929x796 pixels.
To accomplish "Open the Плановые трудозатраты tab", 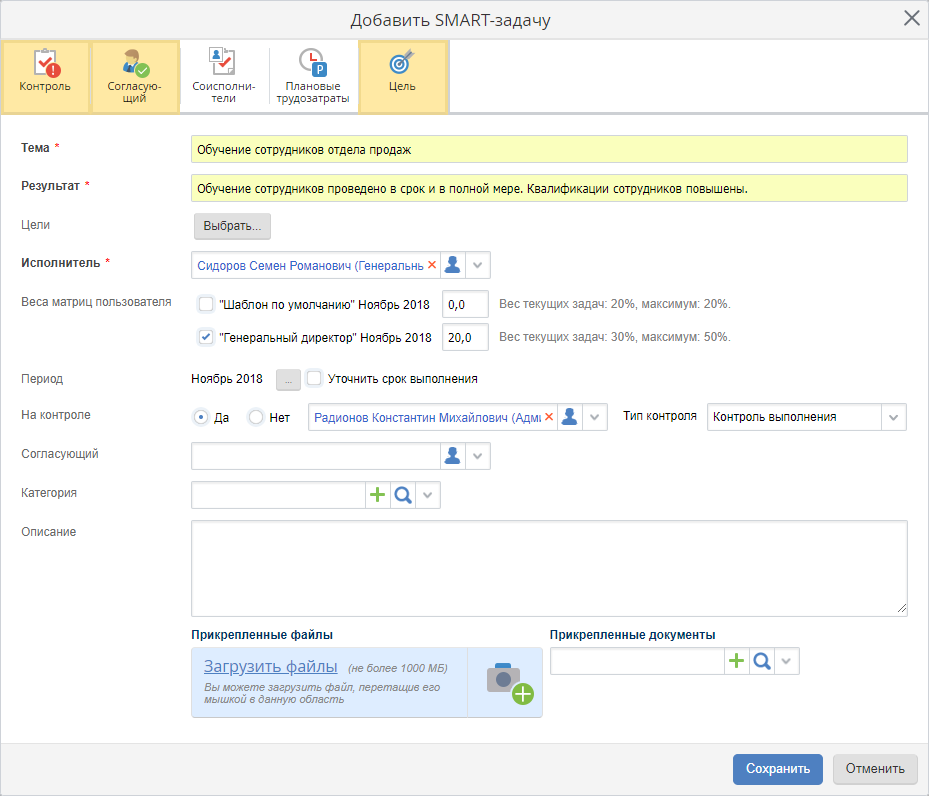I will tap(313, 77).
